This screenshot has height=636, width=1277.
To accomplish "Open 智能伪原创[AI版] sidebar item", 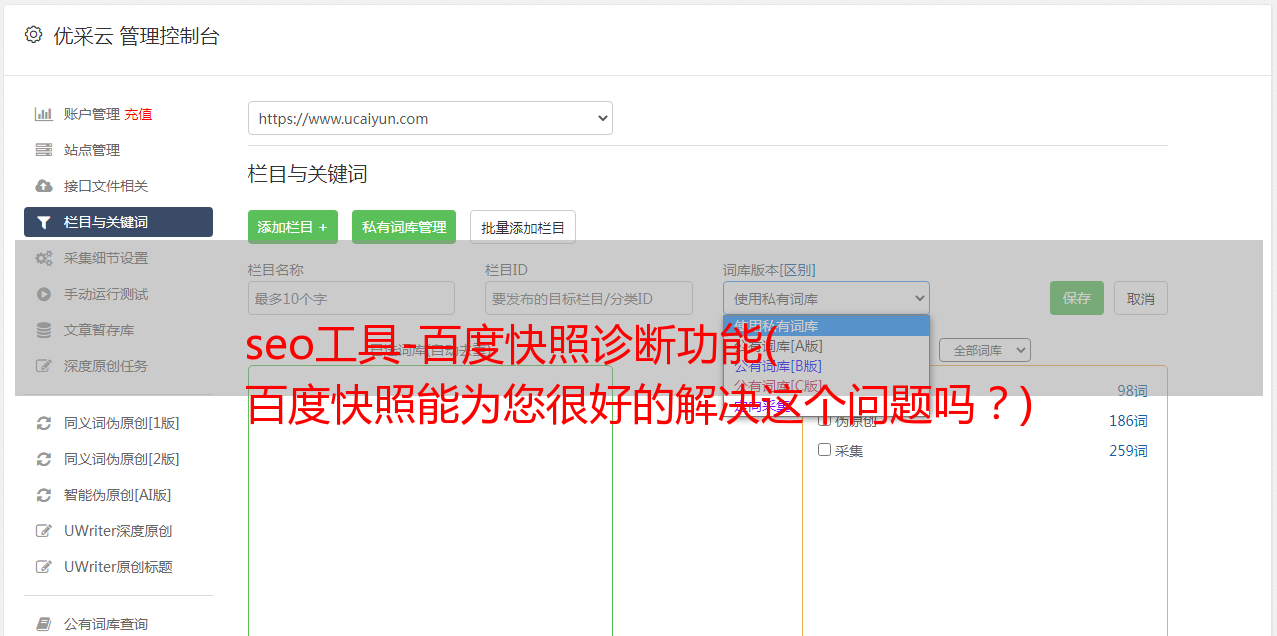I will click(118, 495).
